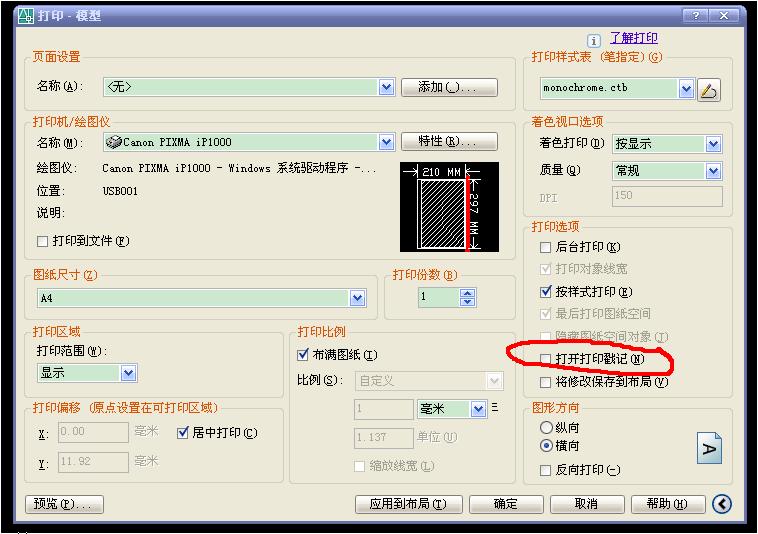Toggle the 最后打印图纸空间 checkbox
Image resolution: width=758 pixels, height=534 pixels.
[545, 314]
